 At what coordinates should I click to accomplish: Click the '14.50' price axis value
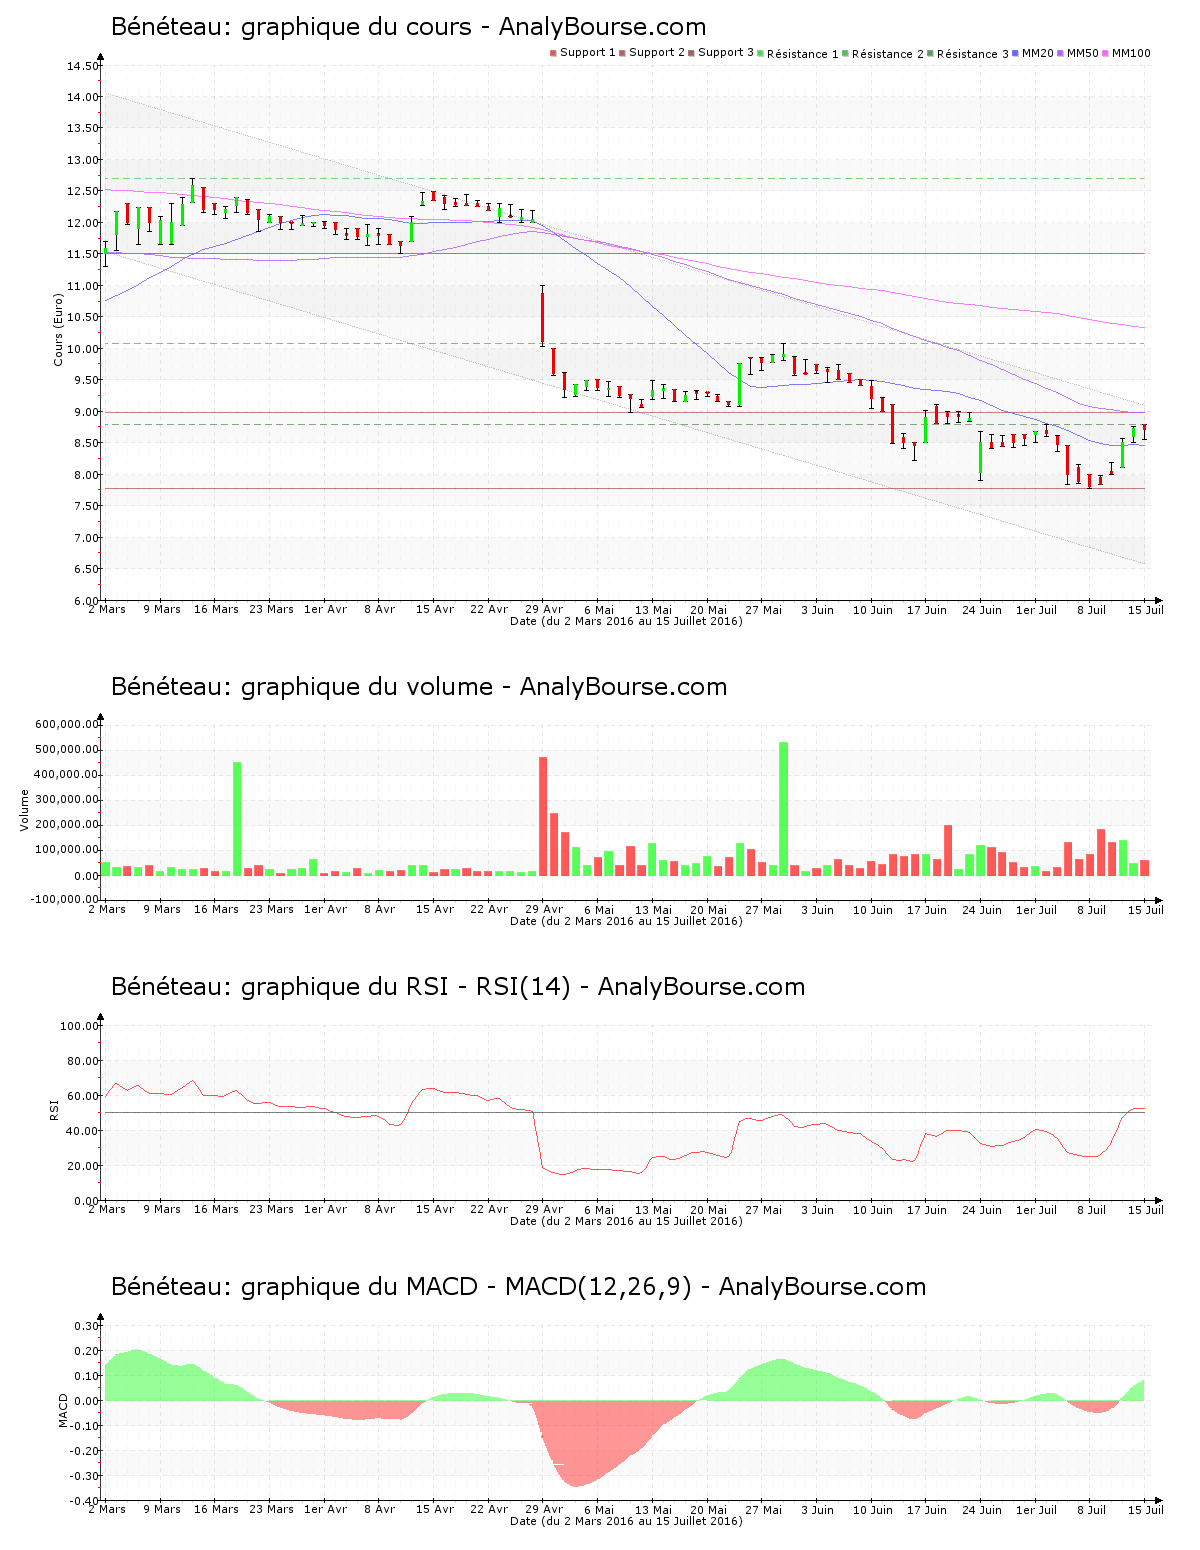(x=83, y=66)
